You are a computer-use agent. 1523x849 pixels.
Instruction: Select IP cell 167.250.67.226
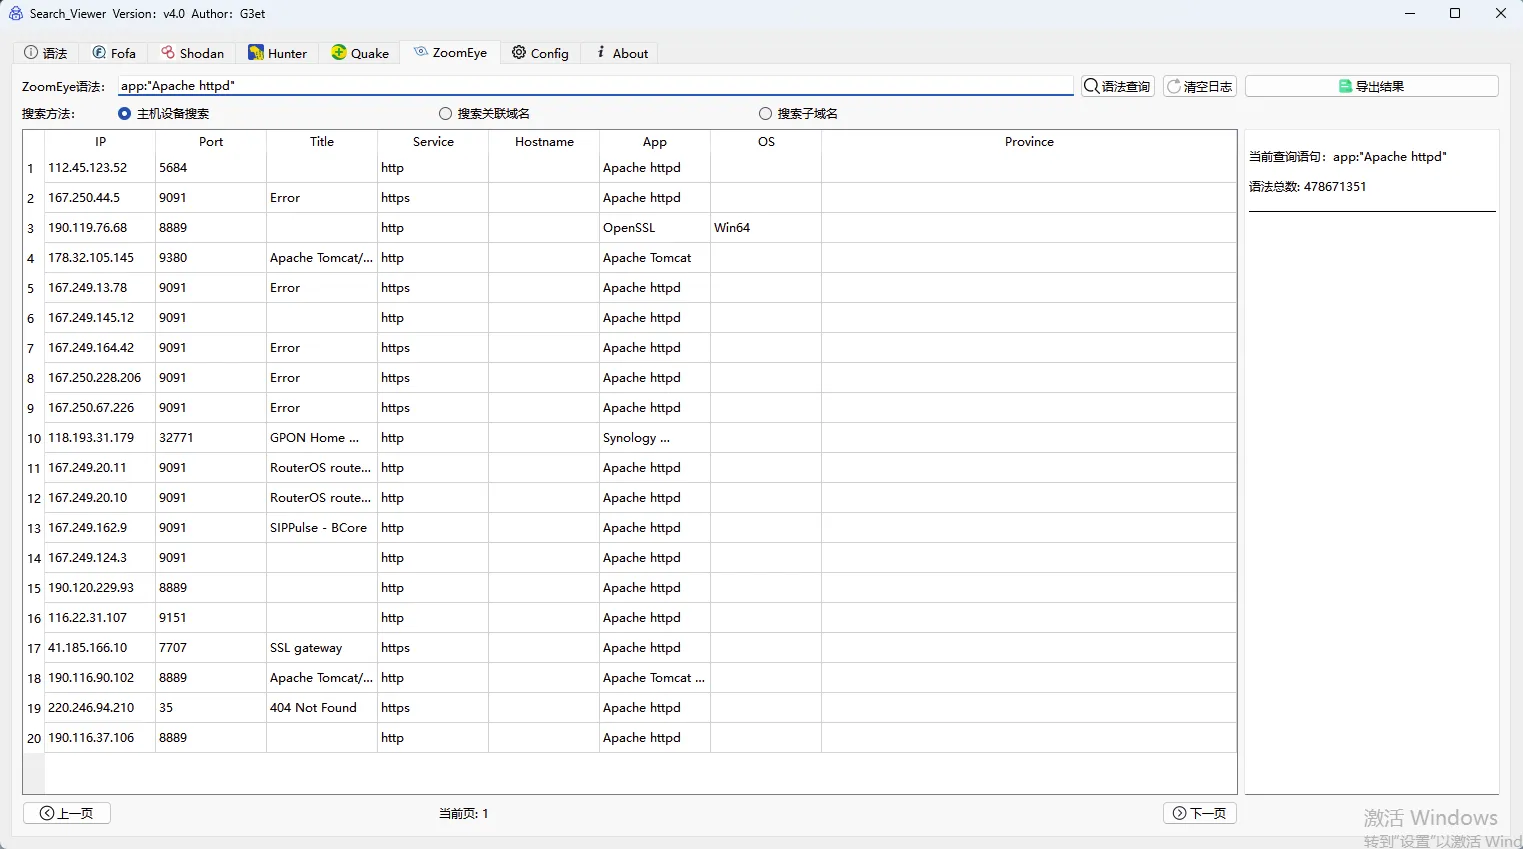(x=100, y=408)
